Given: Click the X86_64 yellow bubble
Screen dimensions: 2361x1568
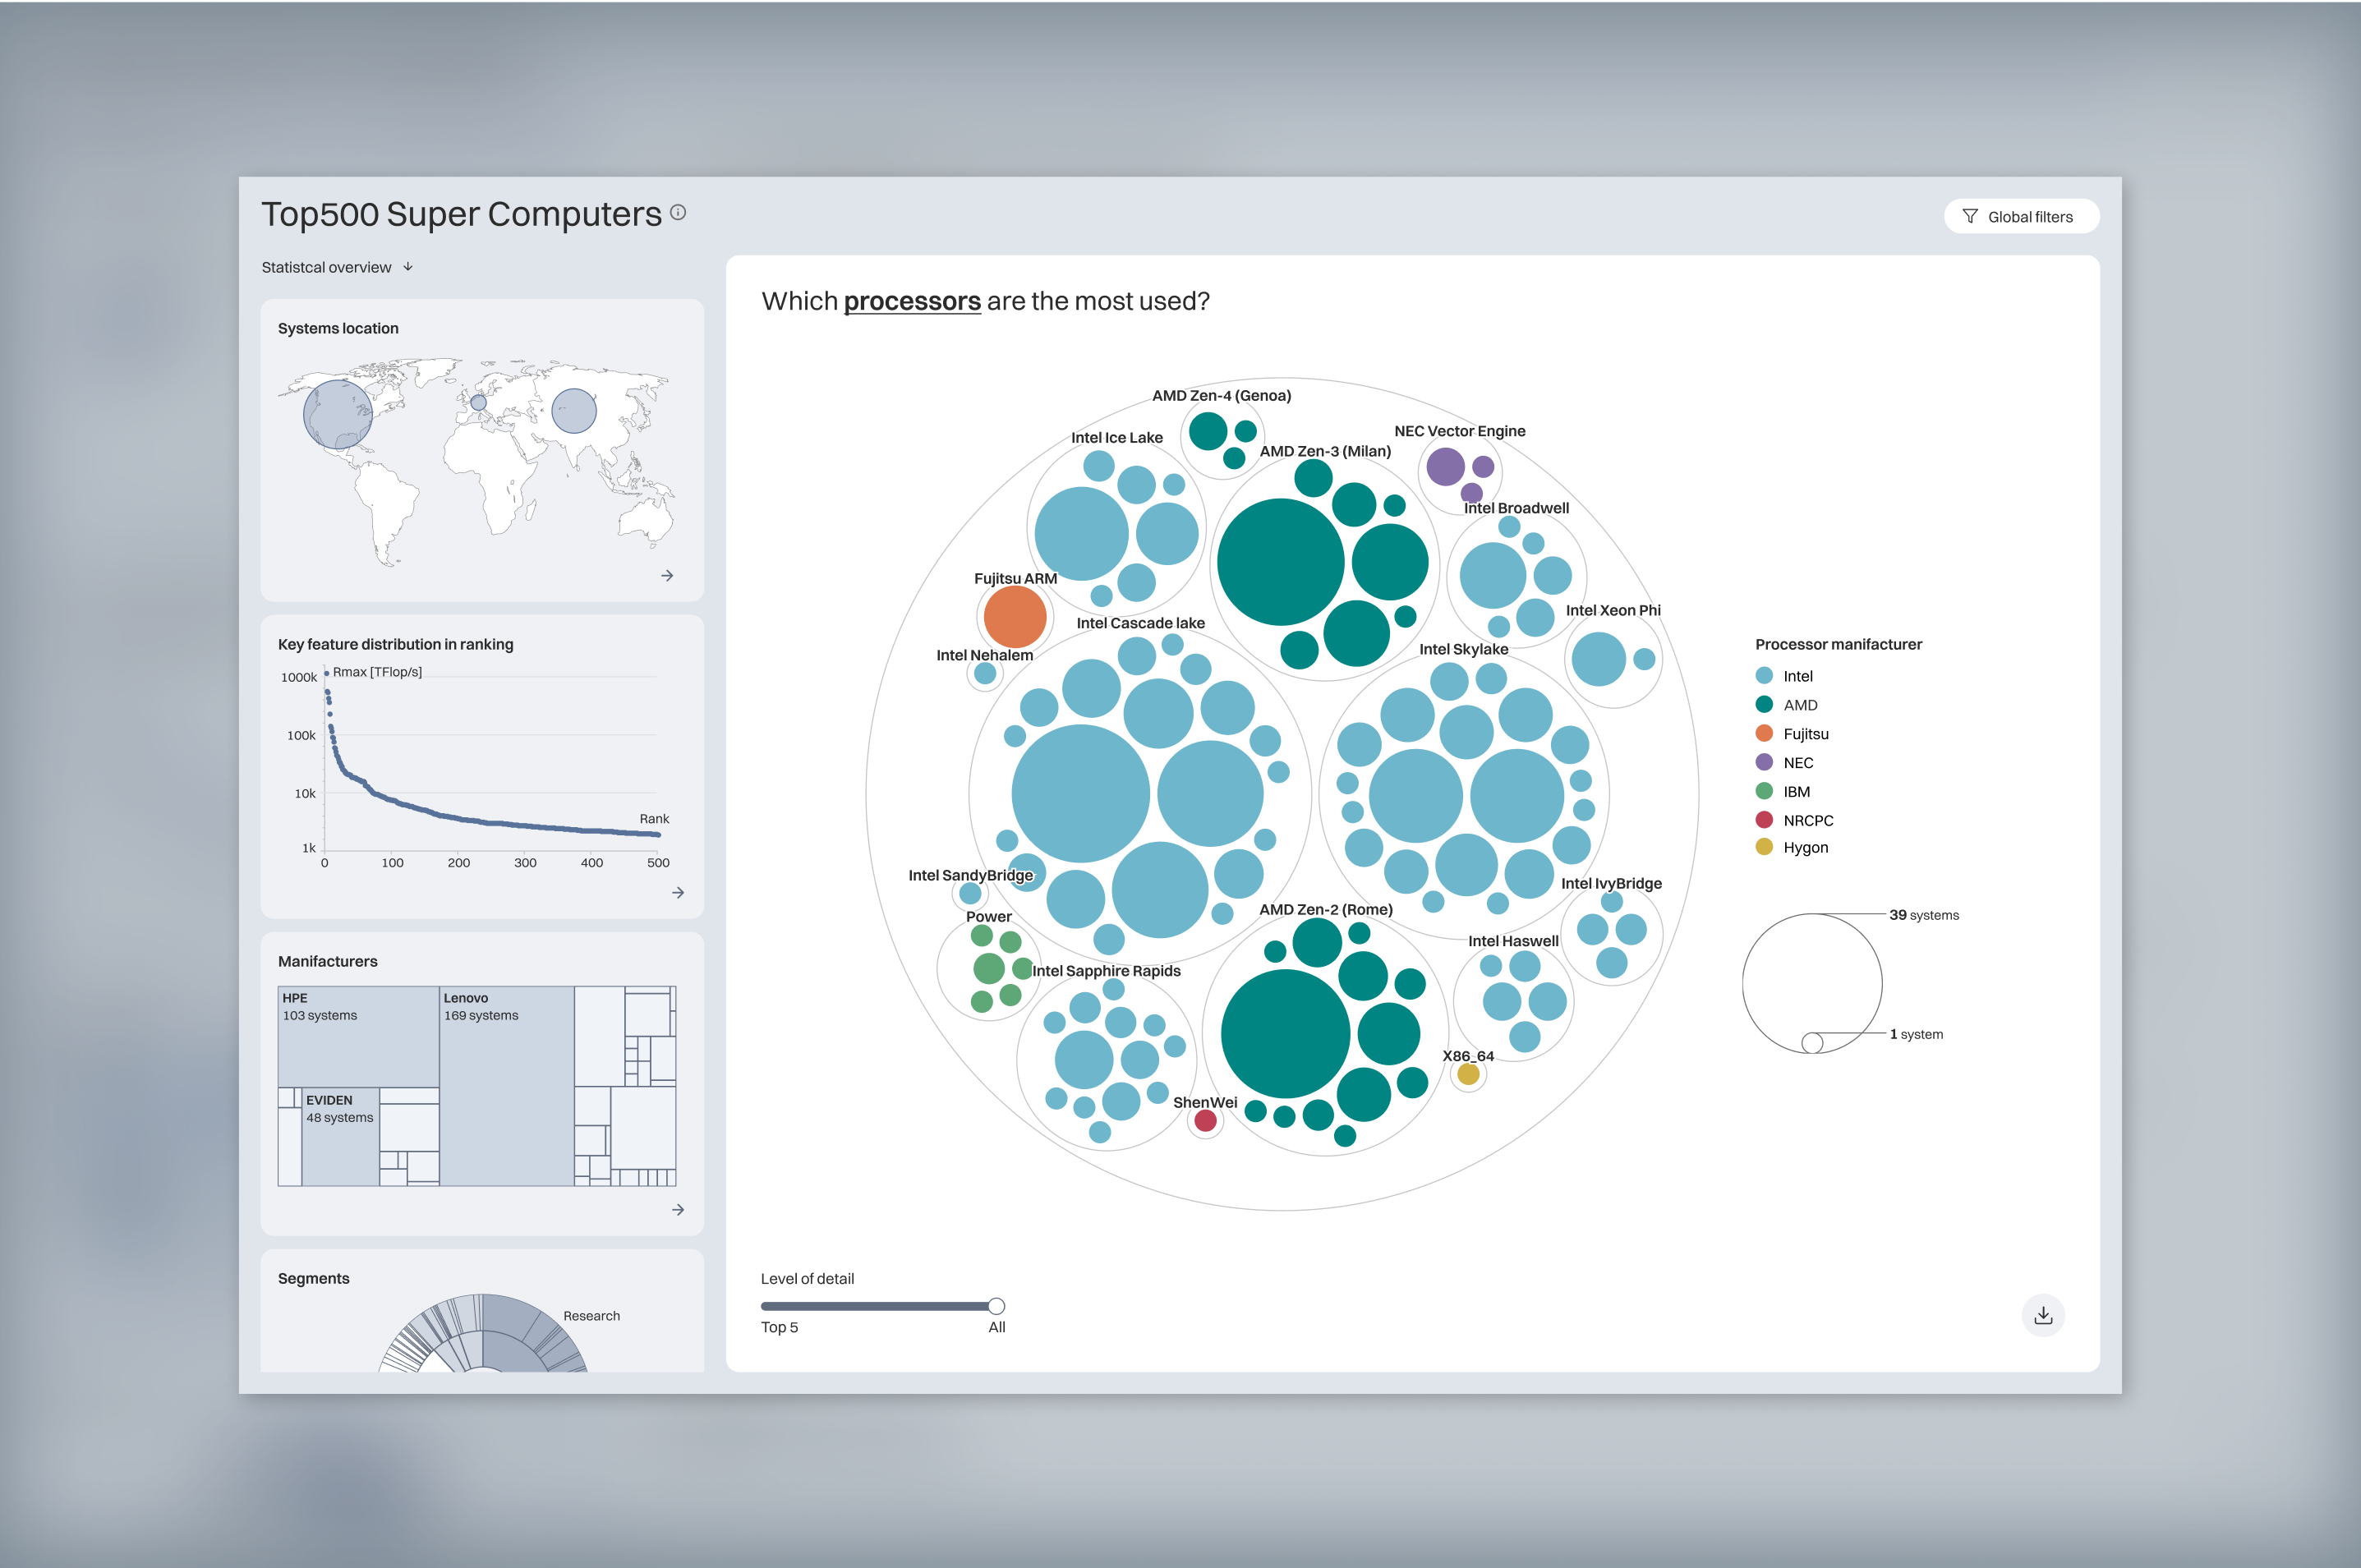Looking at the screenshot, I should click(x=1468, y=1075).
